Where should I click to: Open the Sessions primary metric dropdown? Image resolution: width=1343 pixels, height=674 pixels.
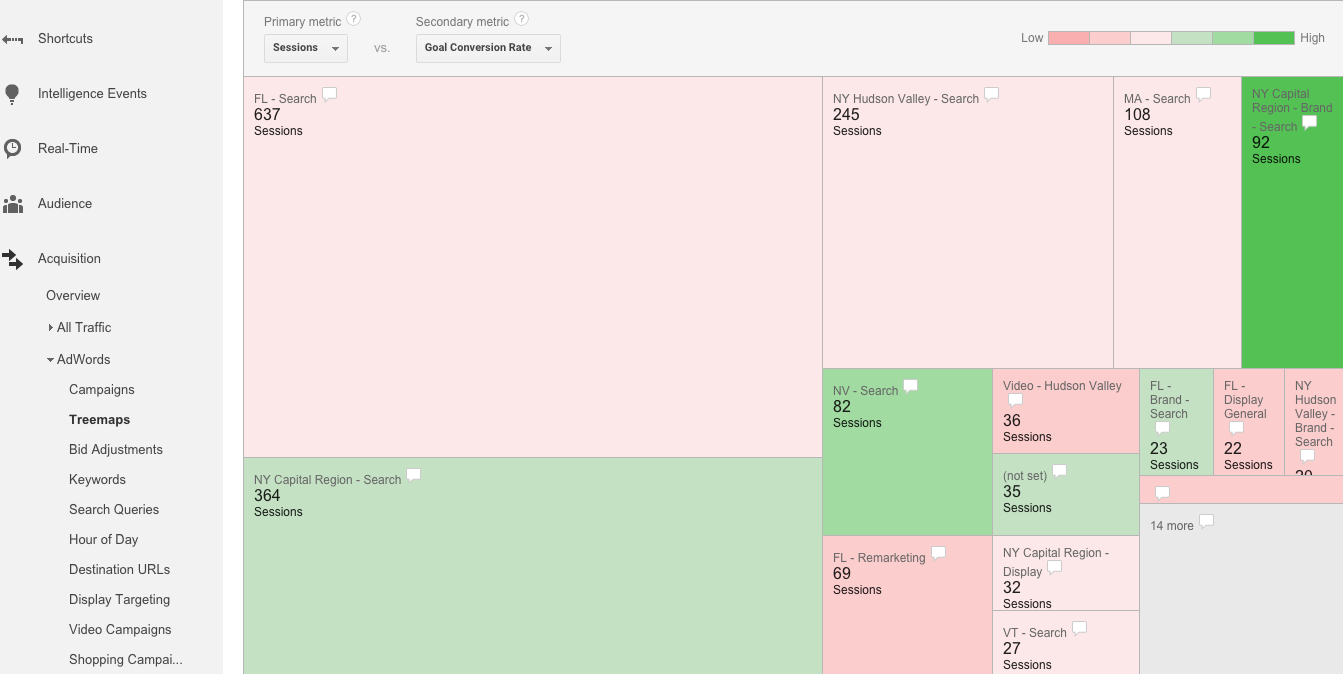click(x=306, y=48)
